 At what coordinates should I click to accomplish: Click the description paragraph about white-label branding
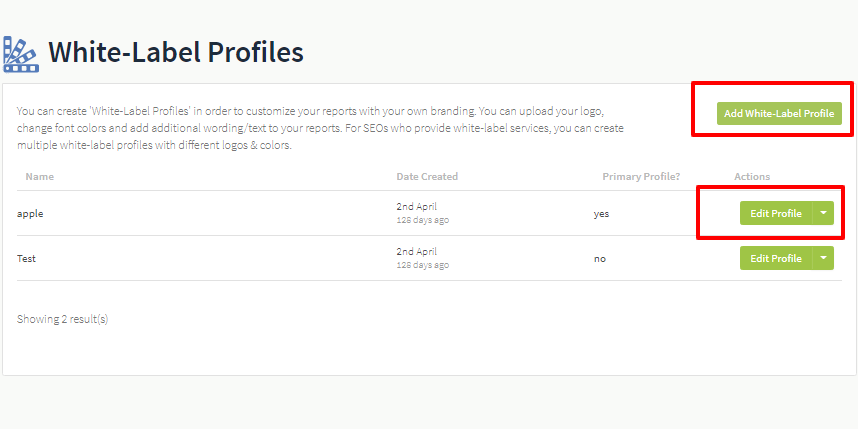pyautogui.click(x=320, y=129)
